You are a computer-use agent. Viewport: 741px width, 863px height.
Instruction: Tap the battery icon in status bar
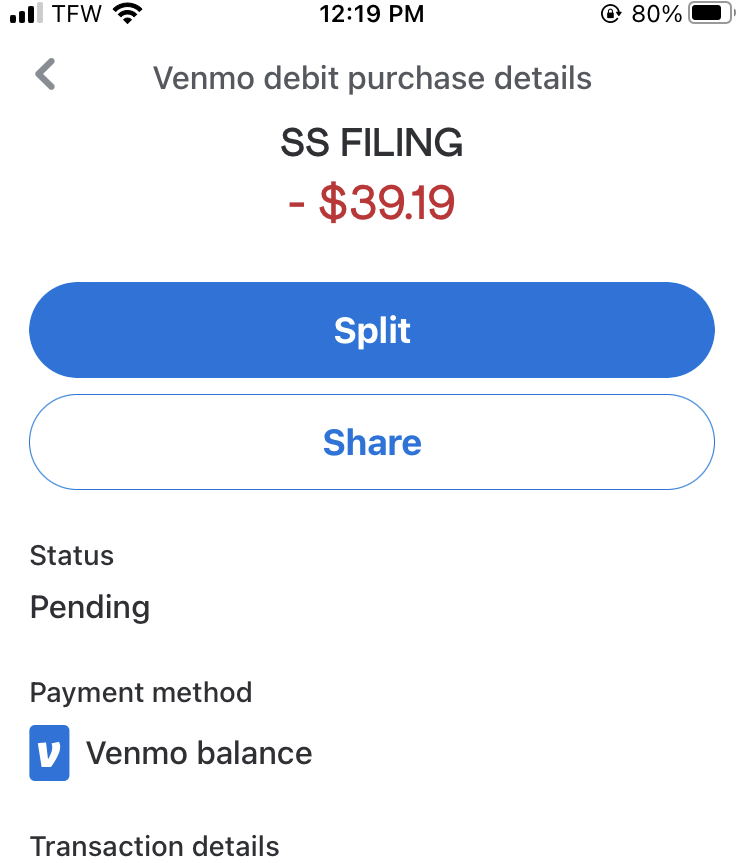coord(712,13)
